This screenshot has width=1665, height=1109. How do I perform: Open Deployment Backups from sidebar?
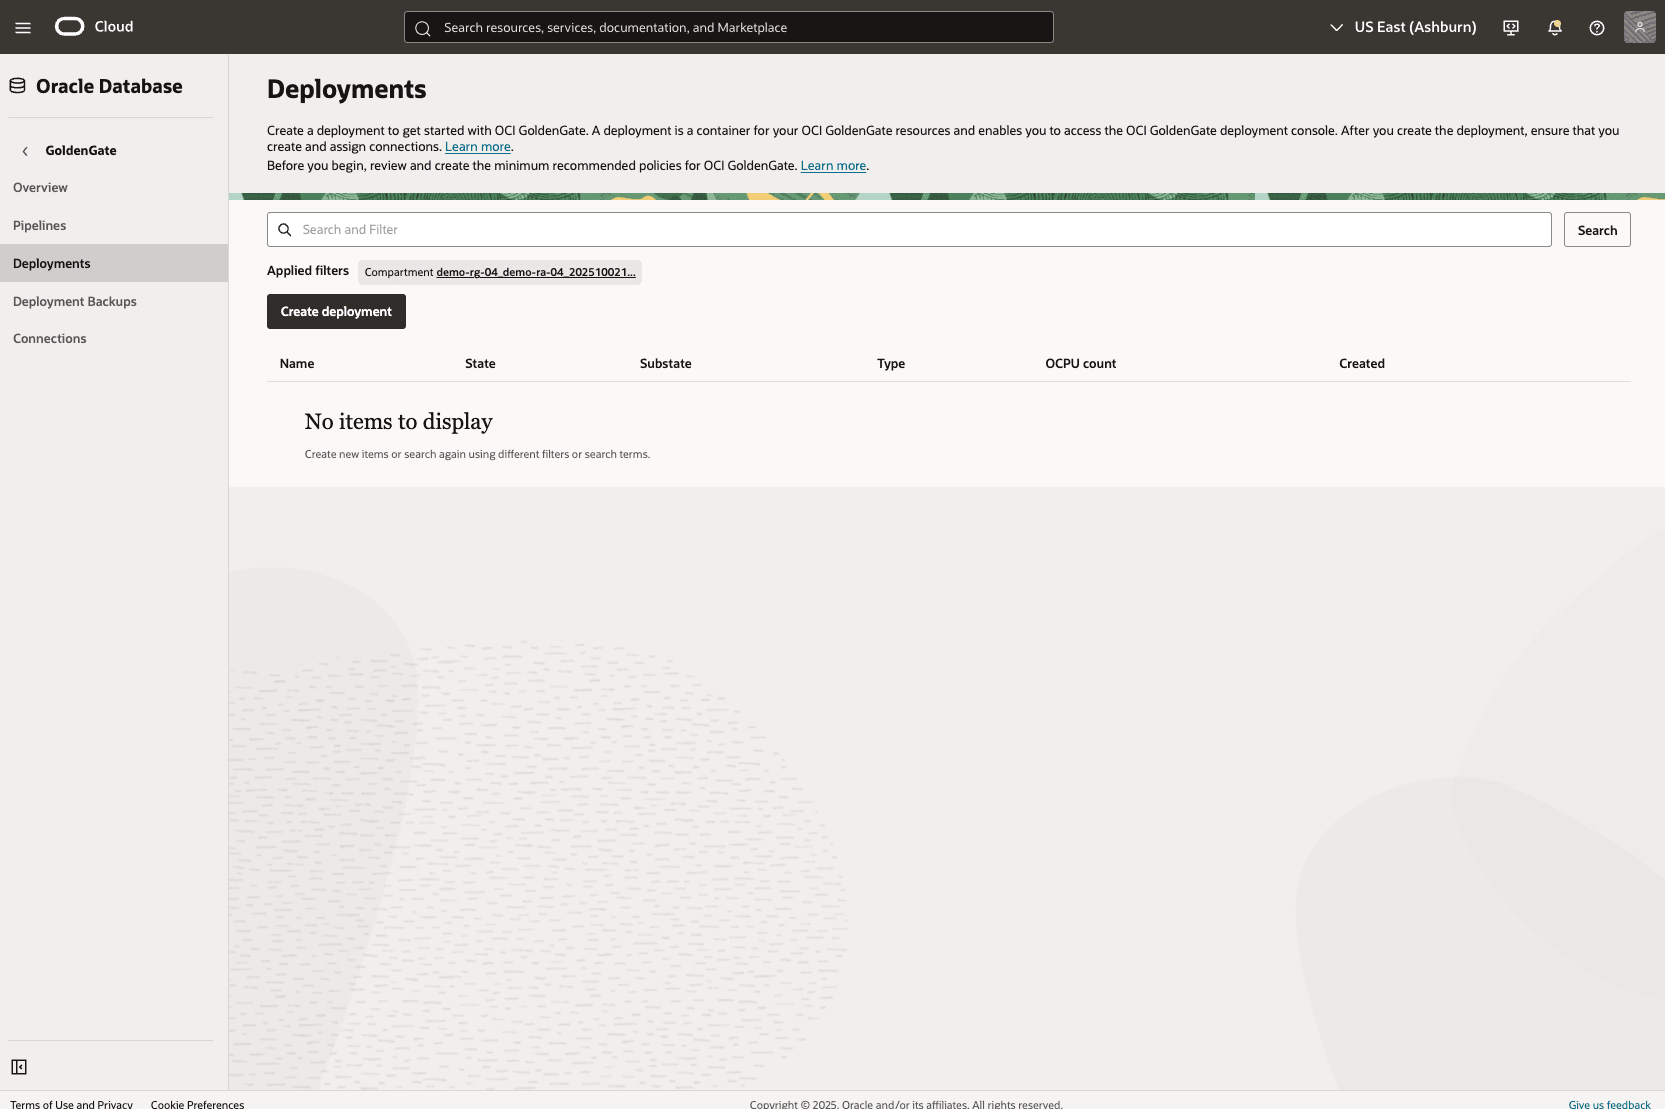[x=75, y=301]
